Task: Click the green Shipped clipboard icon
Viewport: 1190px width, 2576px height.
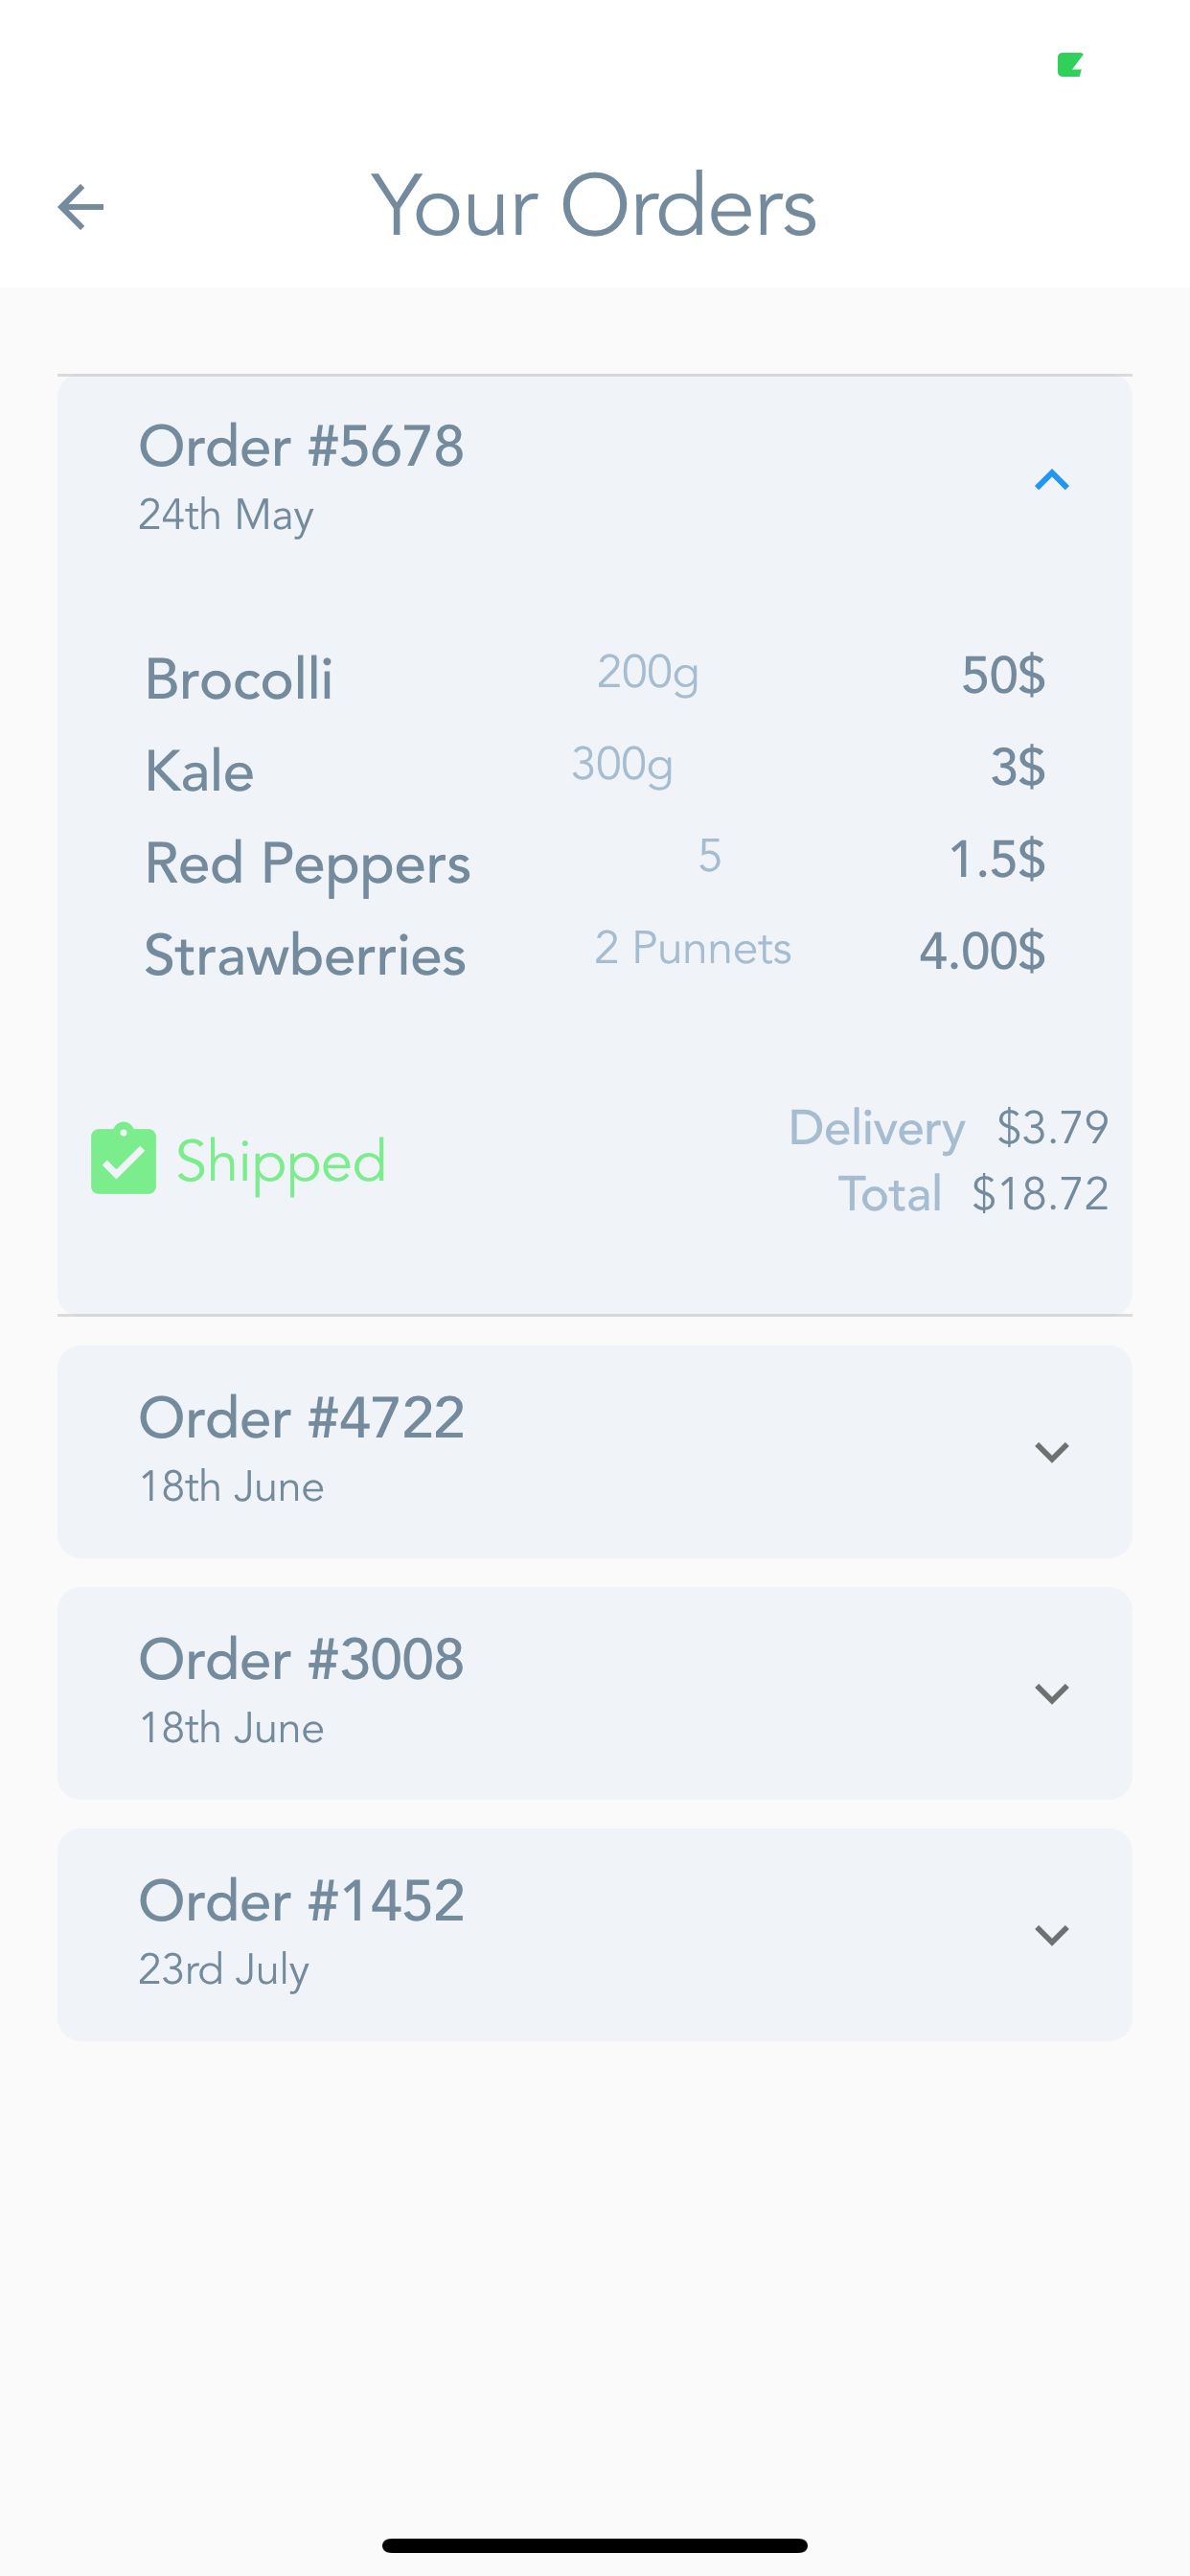Action: (123, 1159)
